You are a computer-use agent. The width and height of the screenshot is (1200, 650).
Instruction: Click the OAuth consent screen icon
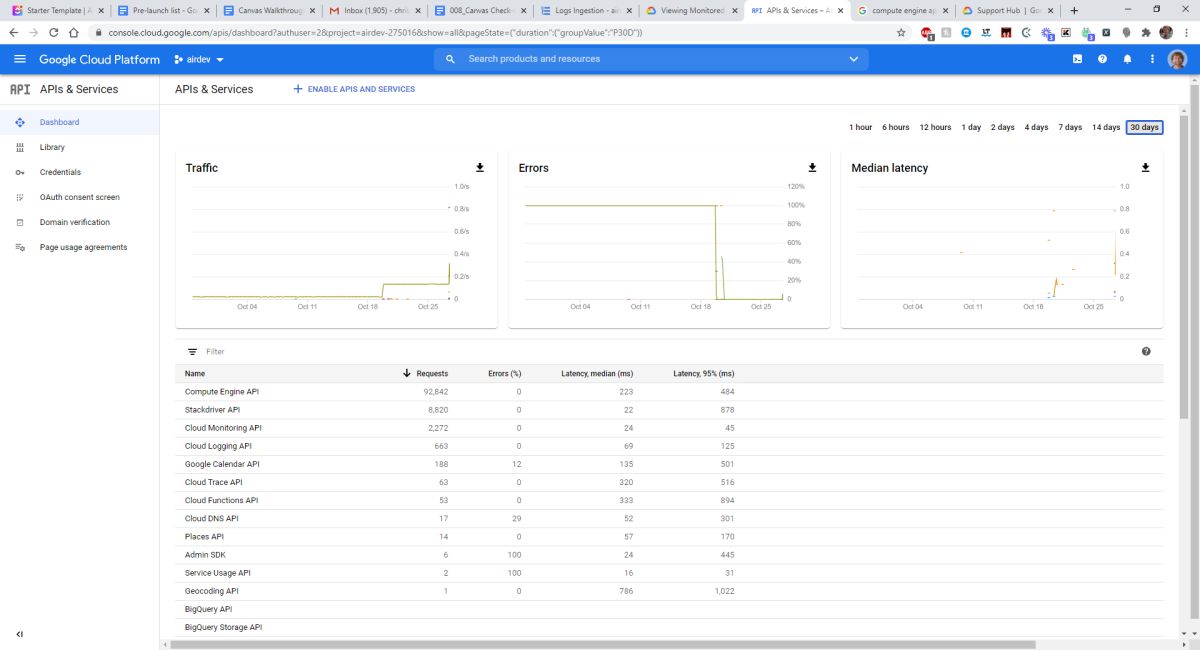(20, 197)
